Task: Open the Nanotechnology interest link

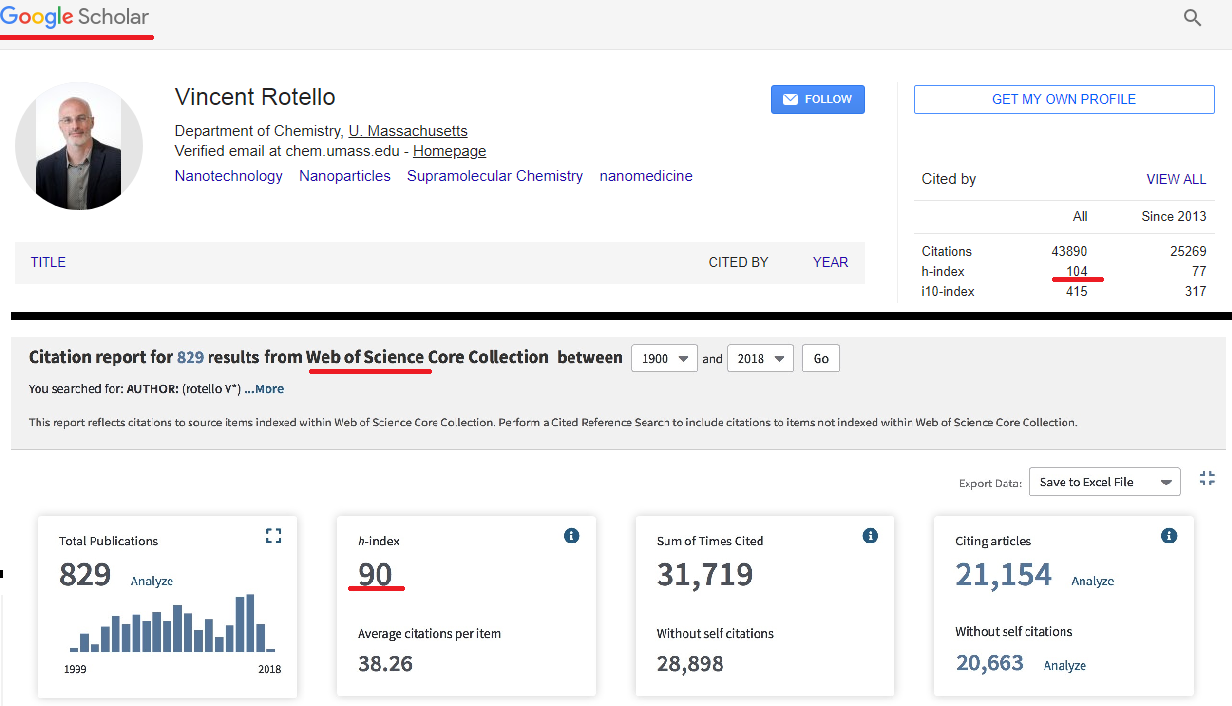Action: [x=228, y=176]
